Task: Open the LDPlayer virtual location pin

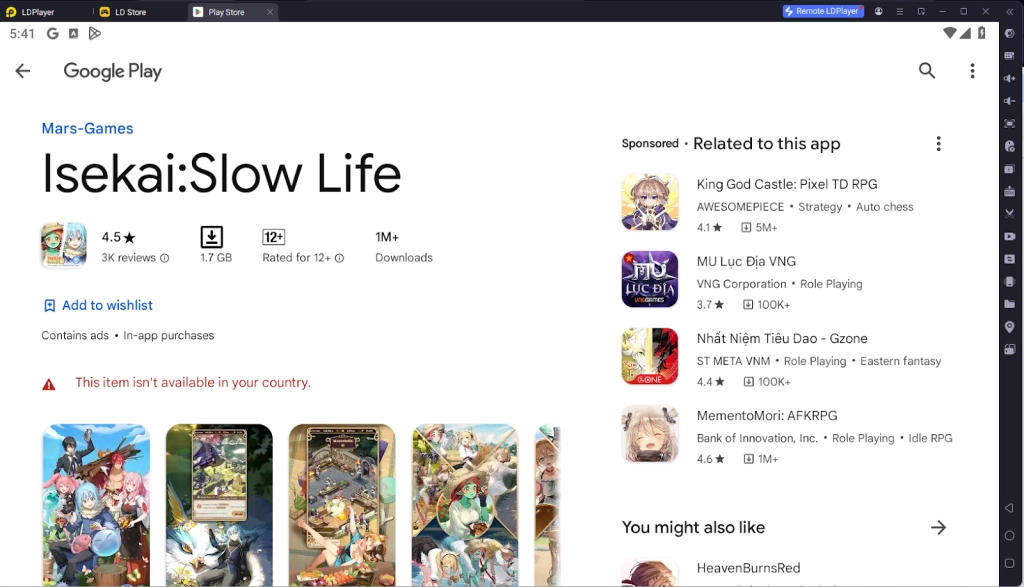Action: [1010, 326]
